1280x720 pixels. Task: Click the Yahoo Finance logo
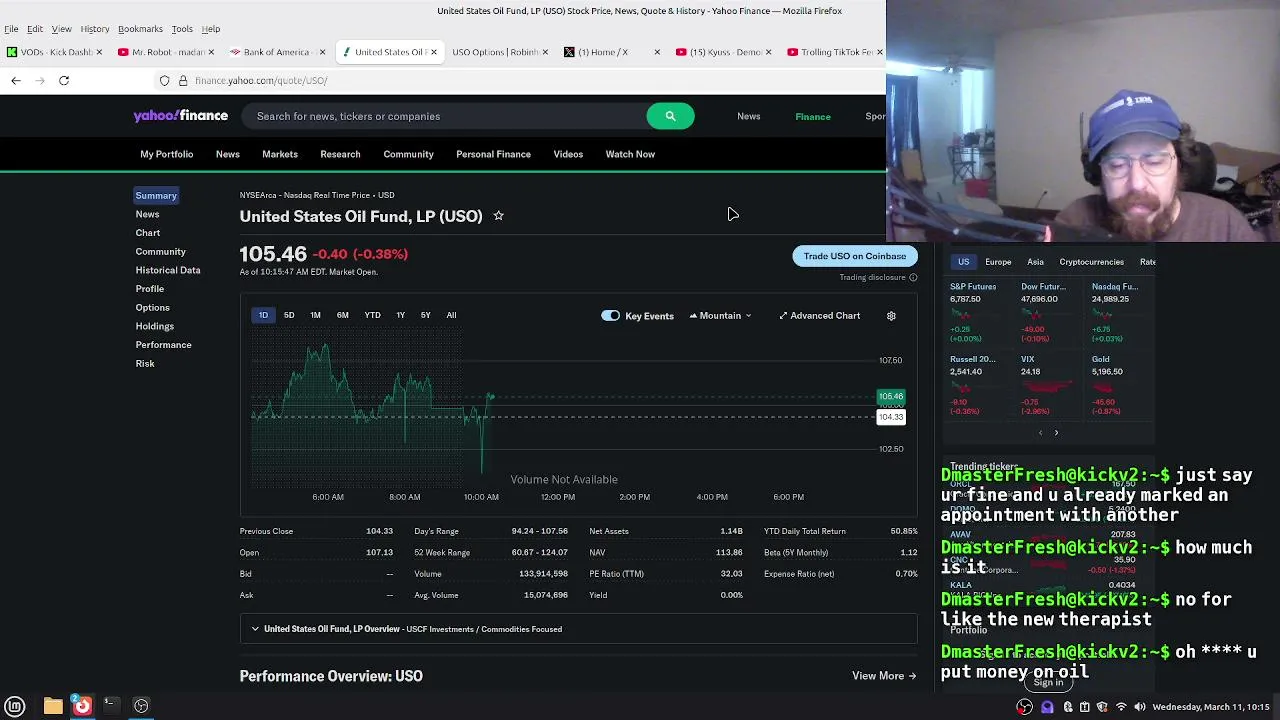coord(181,116)
